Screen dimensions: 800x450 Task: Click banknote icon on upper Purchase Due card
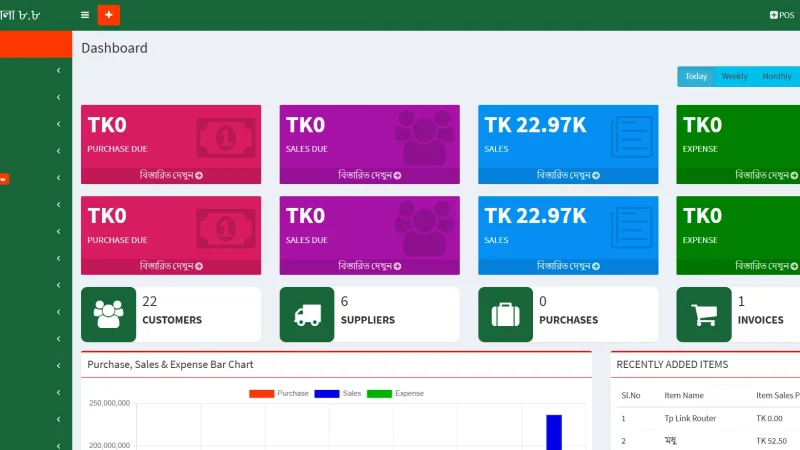[226, 138]
